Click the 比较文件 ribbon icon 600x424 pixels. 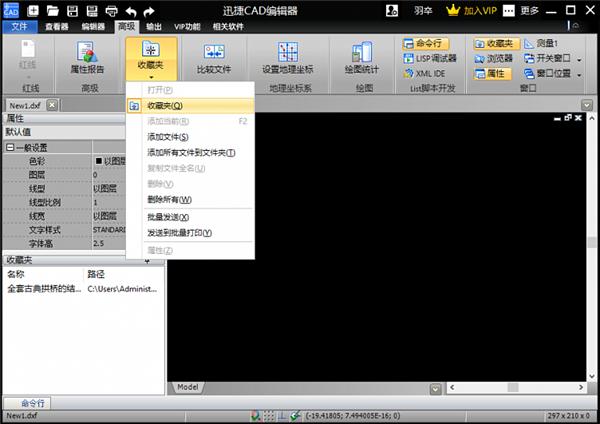pyautogui.click(x=214, y=52)
